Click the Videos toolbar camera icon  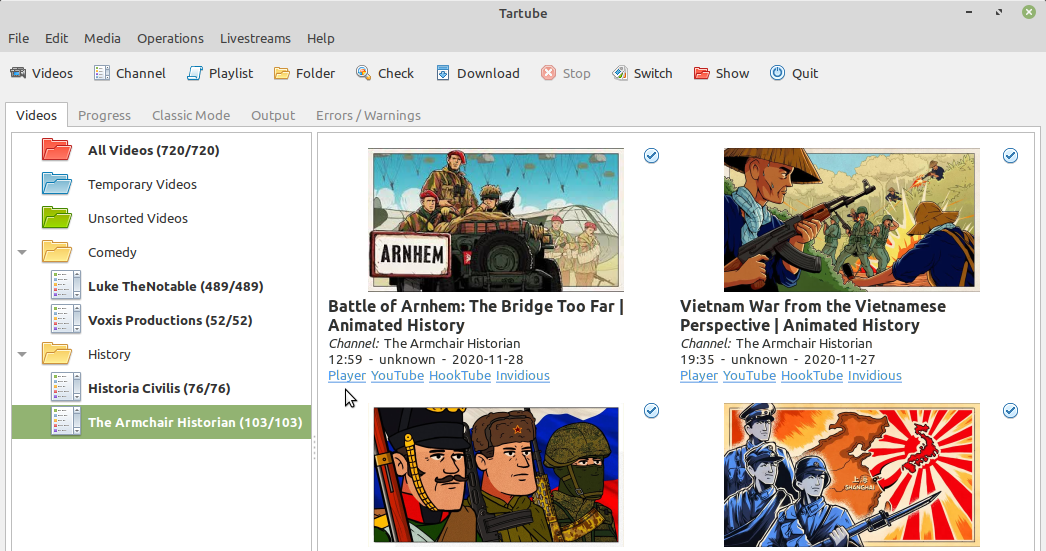(x=18, y=73)
